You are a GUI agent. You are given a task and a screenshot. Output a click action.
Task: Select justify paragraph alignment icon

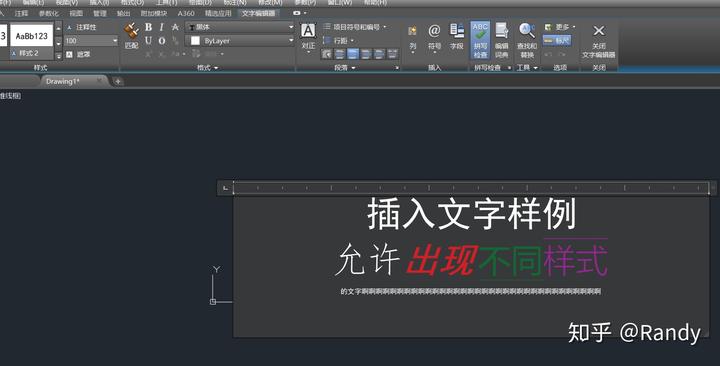[379, 54]
